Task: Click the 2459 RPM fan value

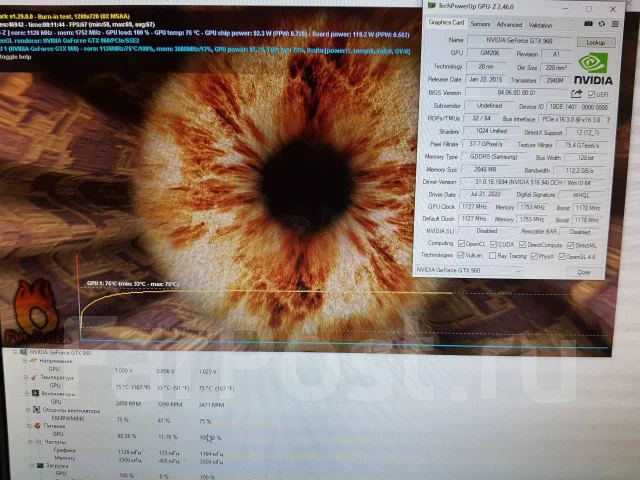Action: point(129,404)
